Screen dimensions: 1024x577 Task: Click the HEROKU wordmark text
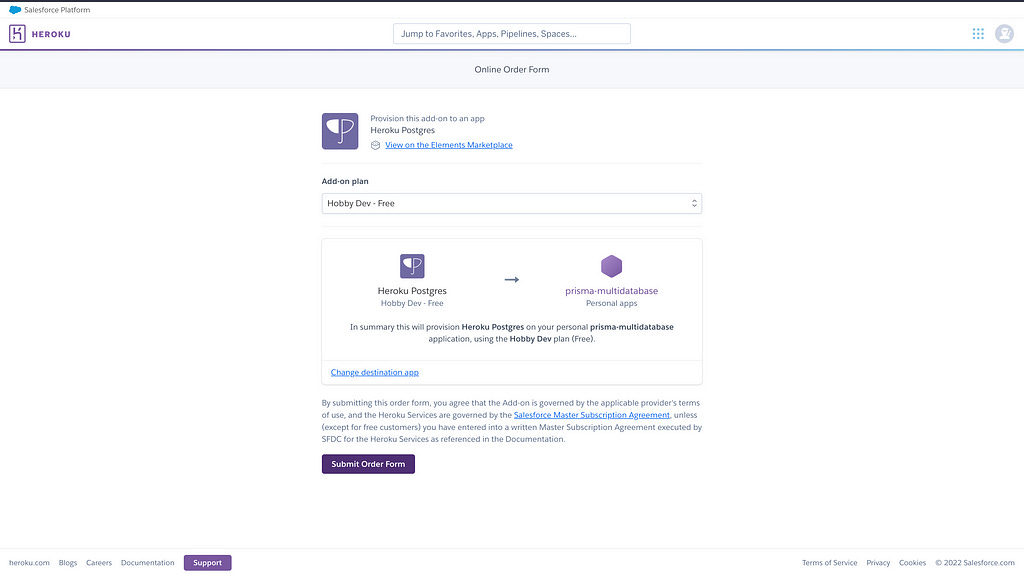pyautogui.click(x=51, y=34)
